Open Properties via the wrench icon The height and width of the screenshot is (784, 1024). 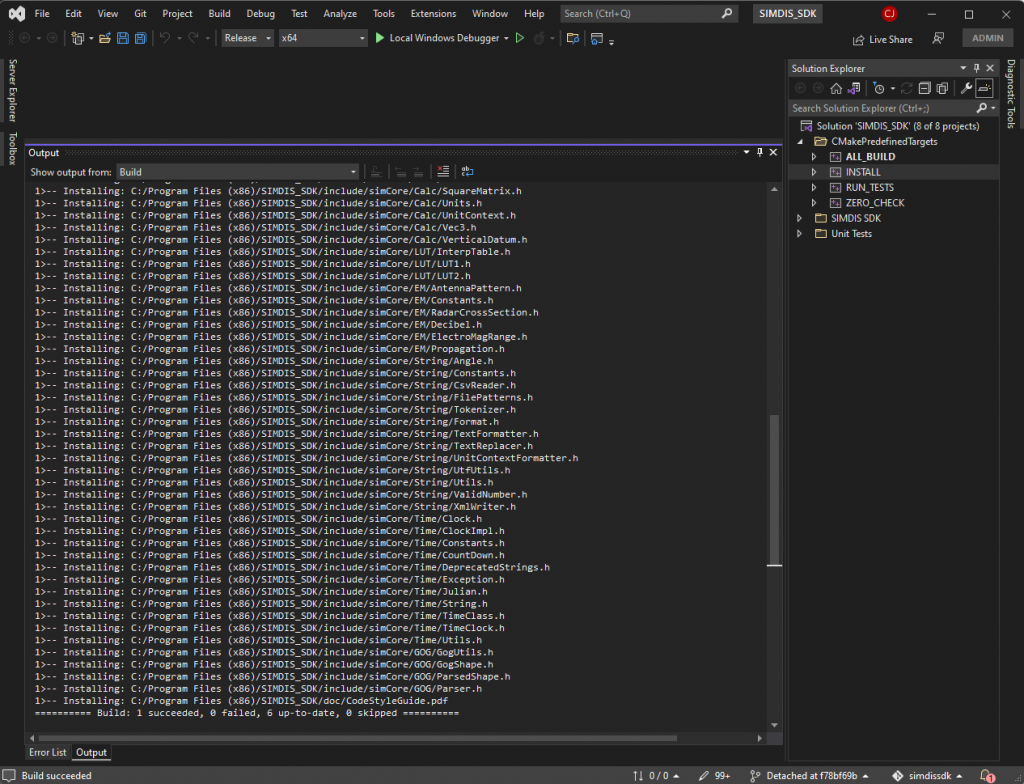coord(966,88)
